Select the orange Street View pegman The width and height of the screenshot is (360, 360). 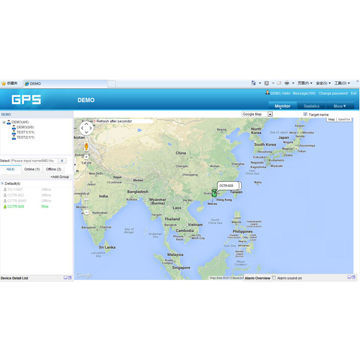86,147
